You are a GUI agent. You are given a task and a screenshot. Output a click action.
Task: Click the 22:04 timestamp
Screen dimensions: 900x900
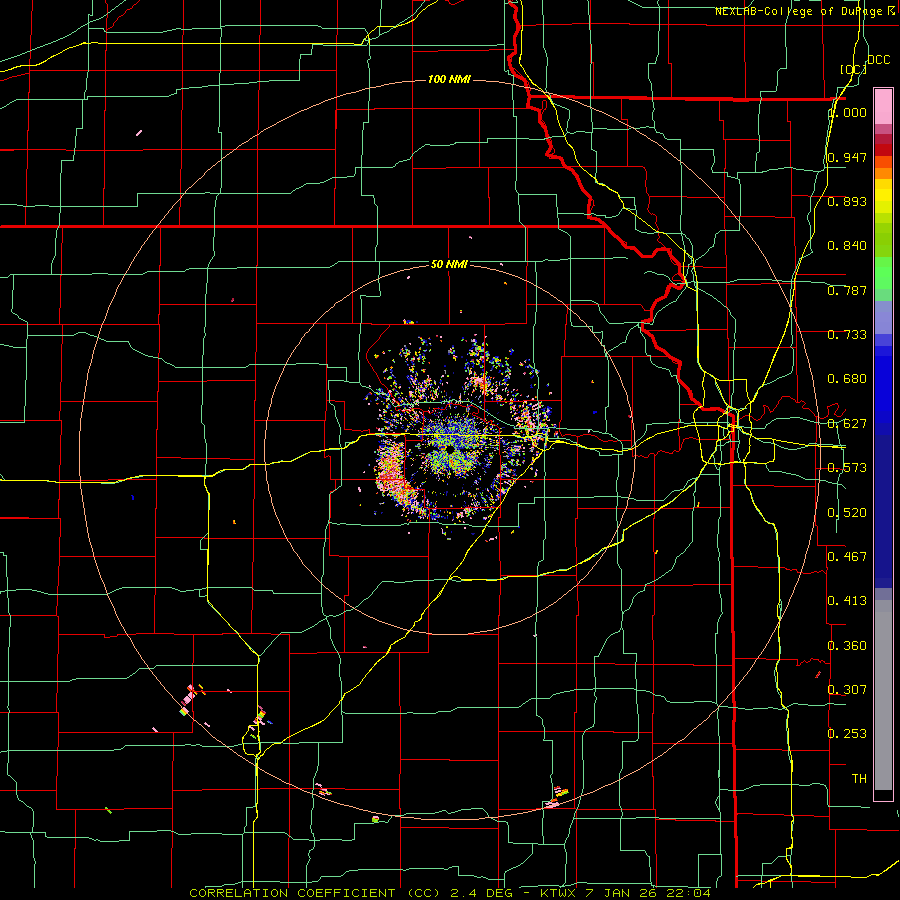click(688, 893)
